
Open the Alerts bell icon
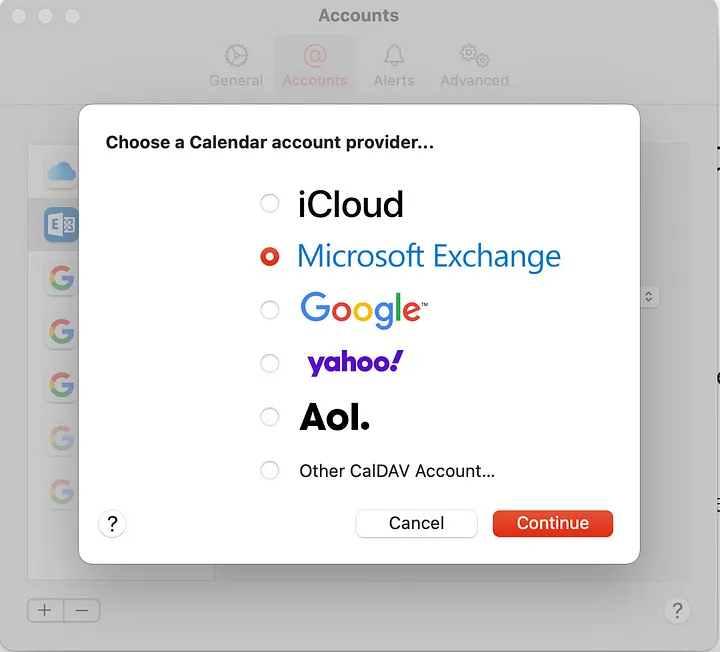394,55
